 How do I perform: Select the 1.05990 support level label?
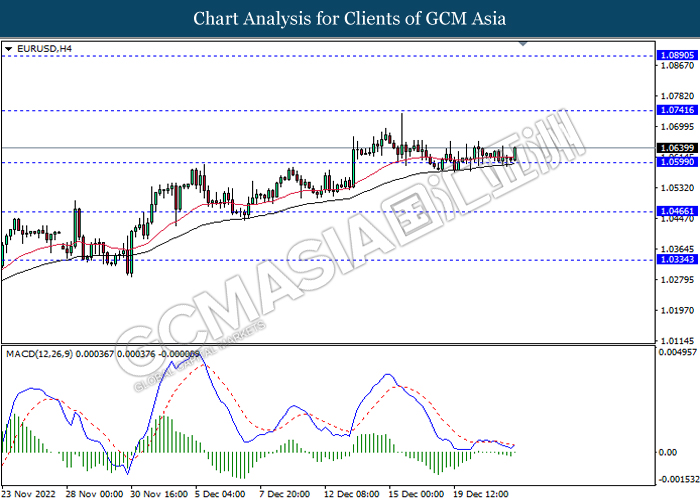click(x=677, y=162)
